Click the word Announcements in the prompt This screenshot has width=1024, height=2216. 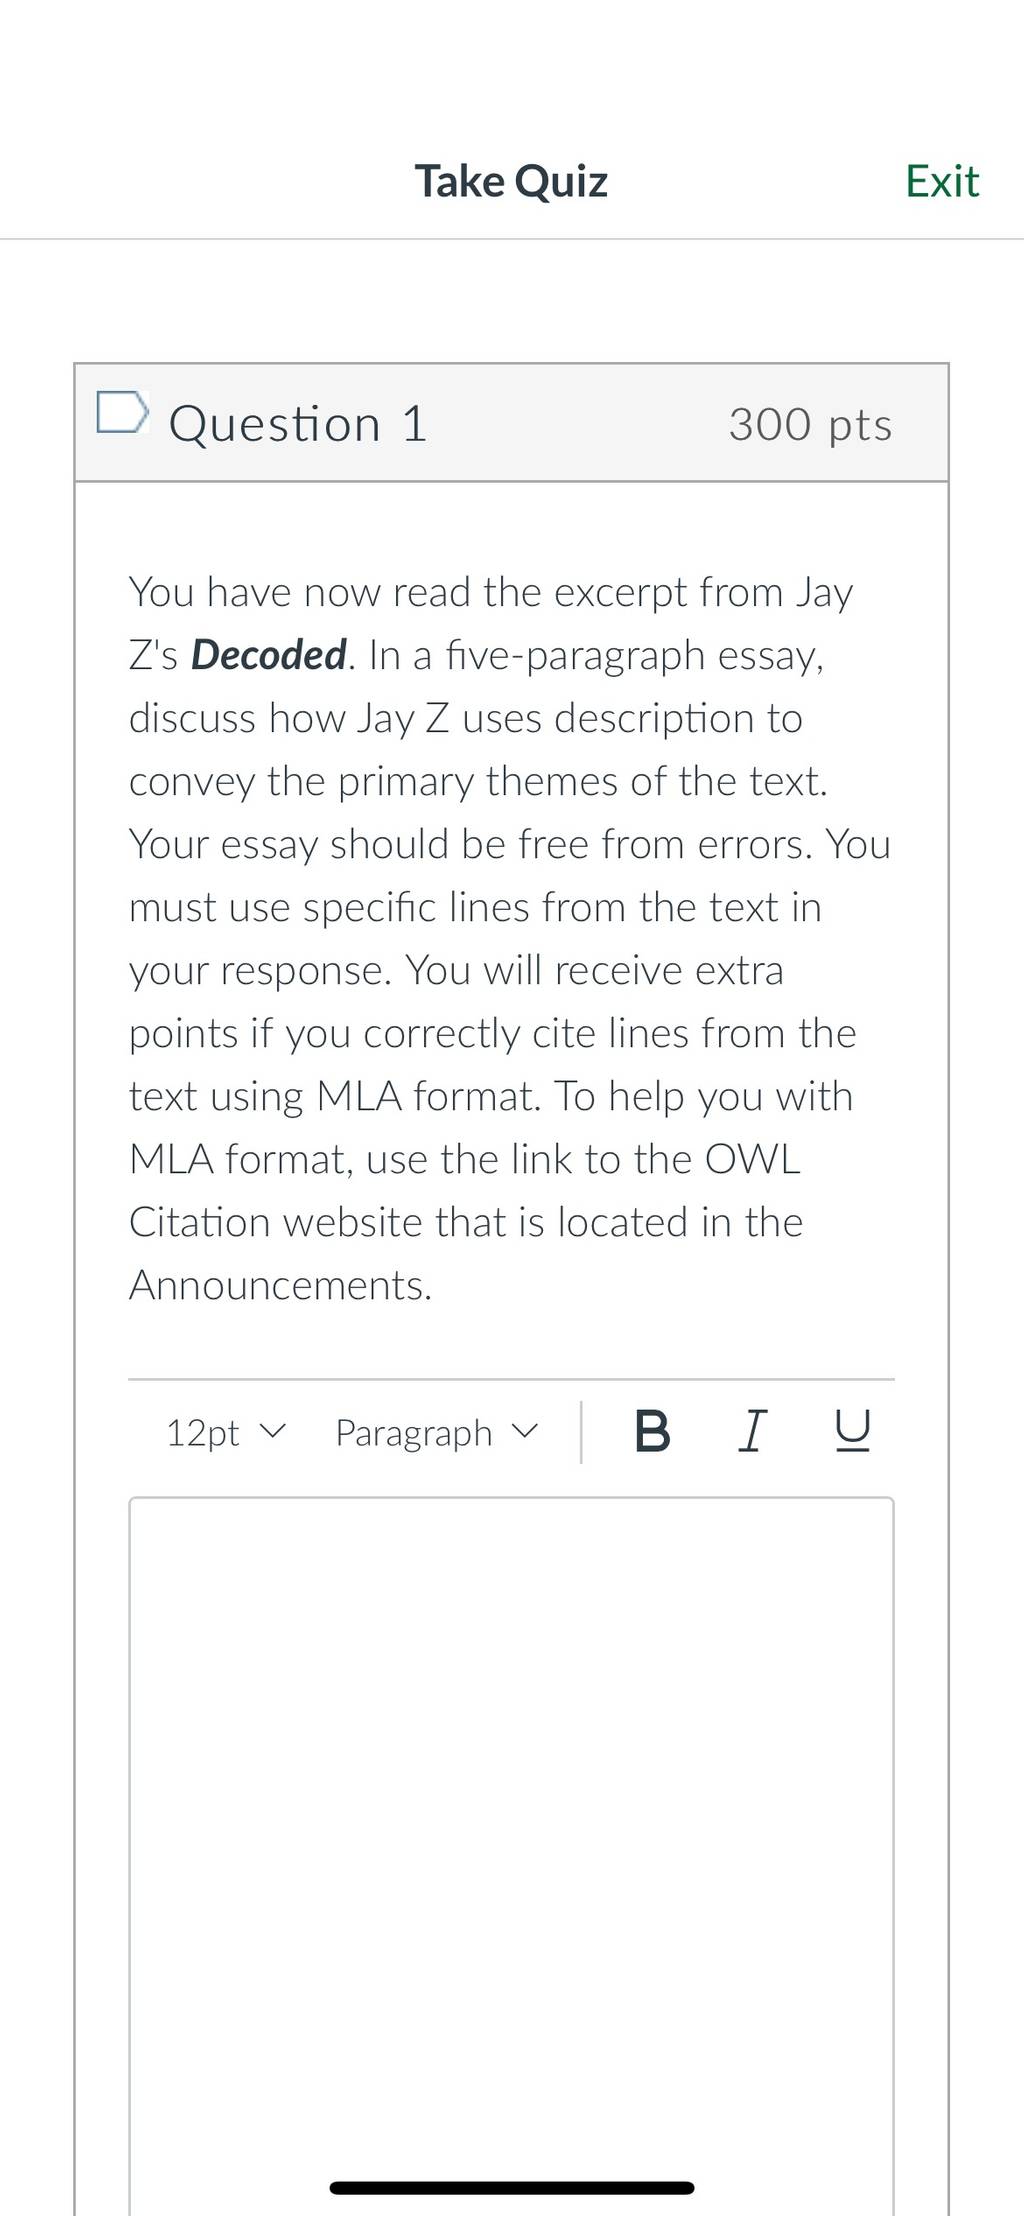tap(280, 1285)
